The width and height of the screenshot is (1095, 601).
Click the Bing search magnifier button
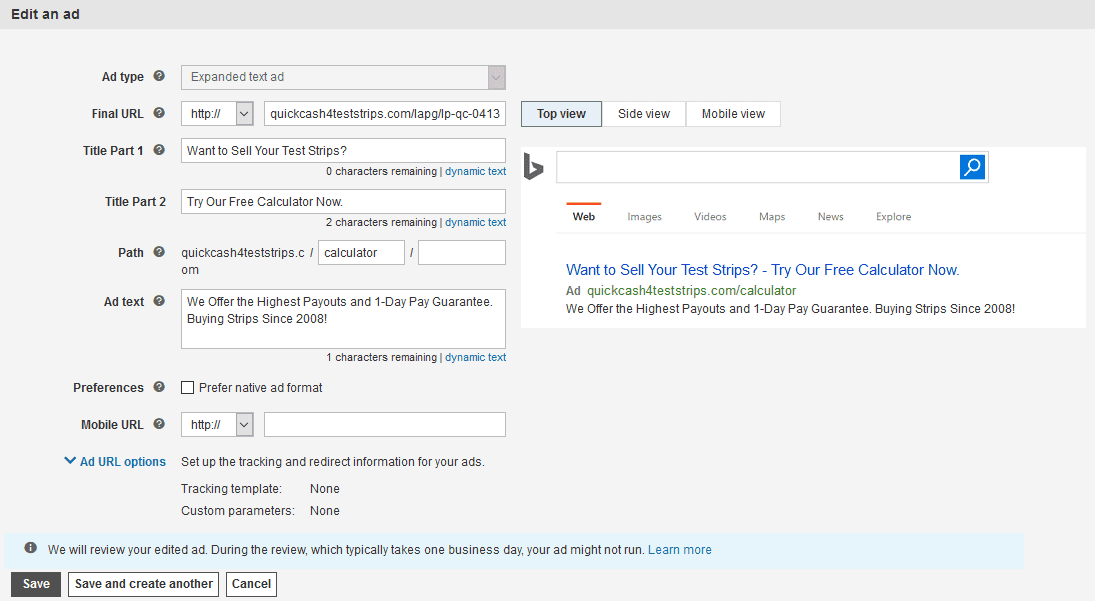(972, 167)
